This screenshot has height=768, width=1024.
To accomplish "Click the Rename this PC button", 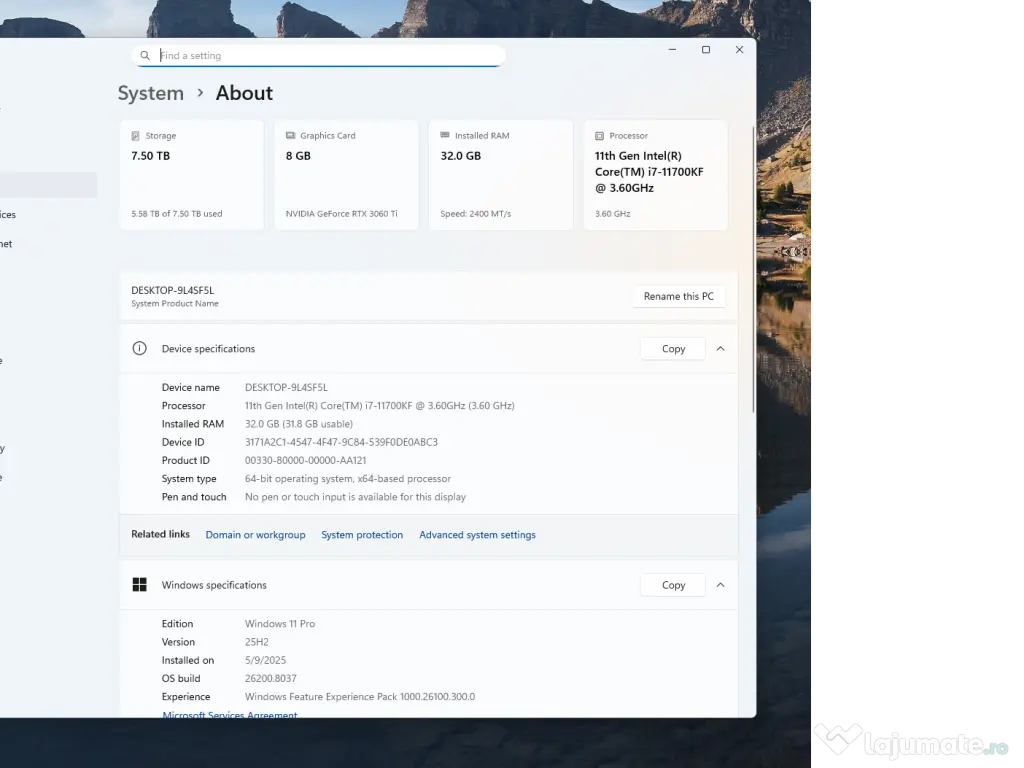I will click(678, 296).
